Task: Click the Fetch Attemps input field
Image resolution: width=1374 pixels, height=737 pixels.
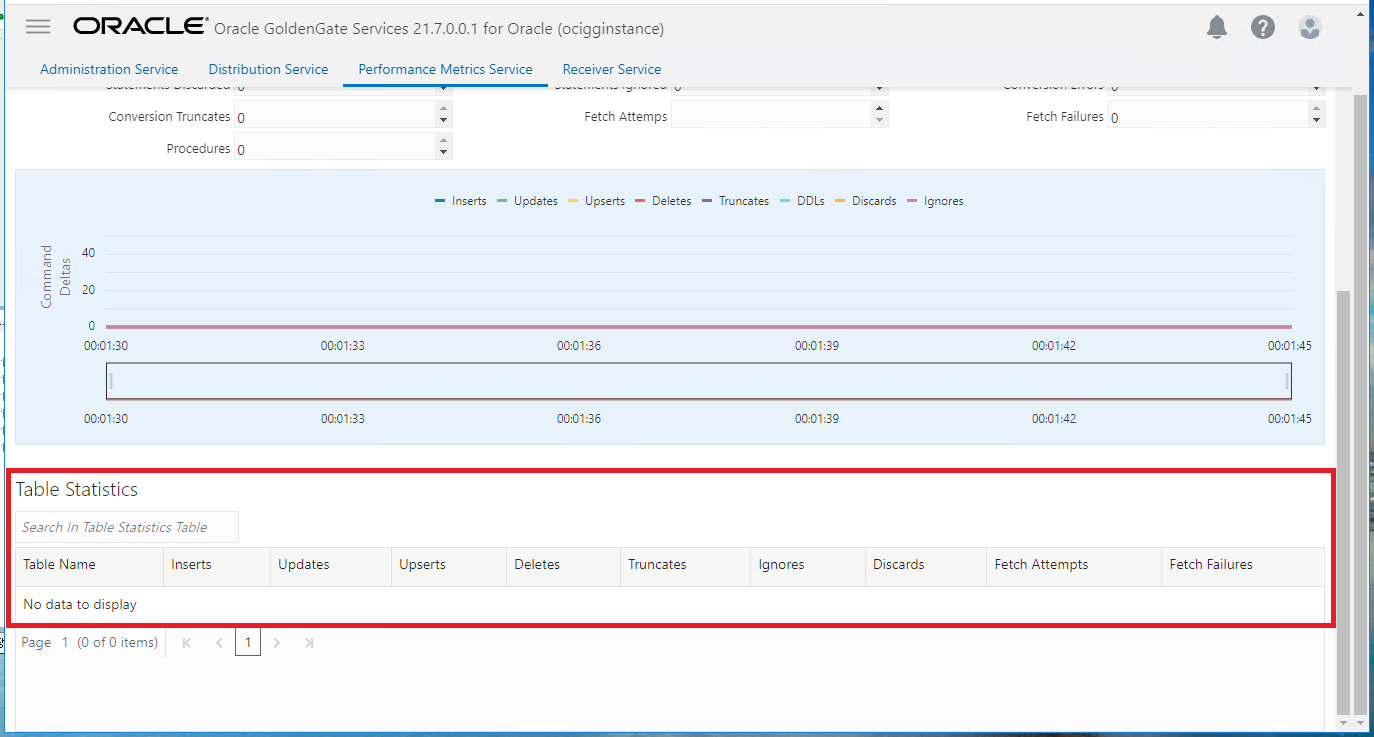Action: (x=771, y=115)
